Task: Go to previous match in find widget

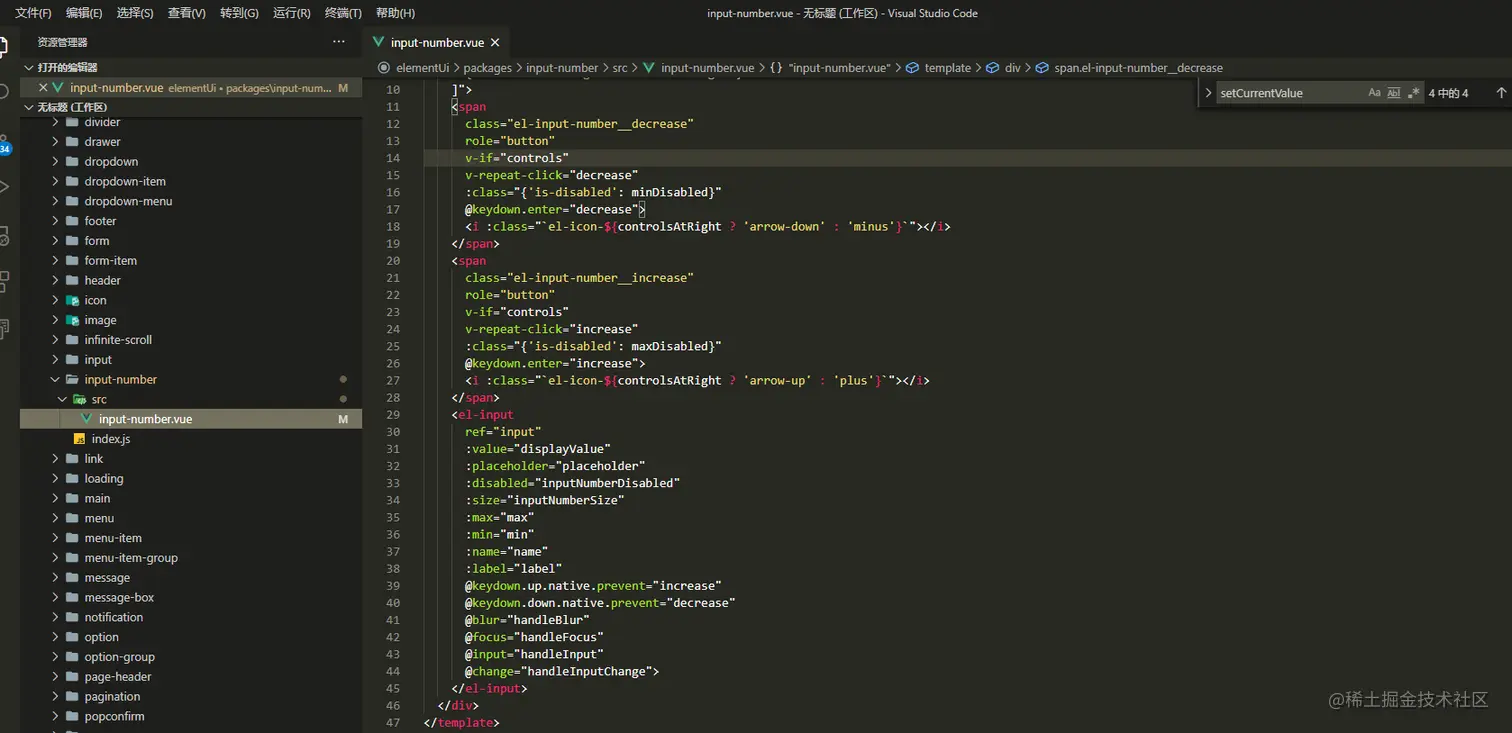Action: click(1501, 93)
